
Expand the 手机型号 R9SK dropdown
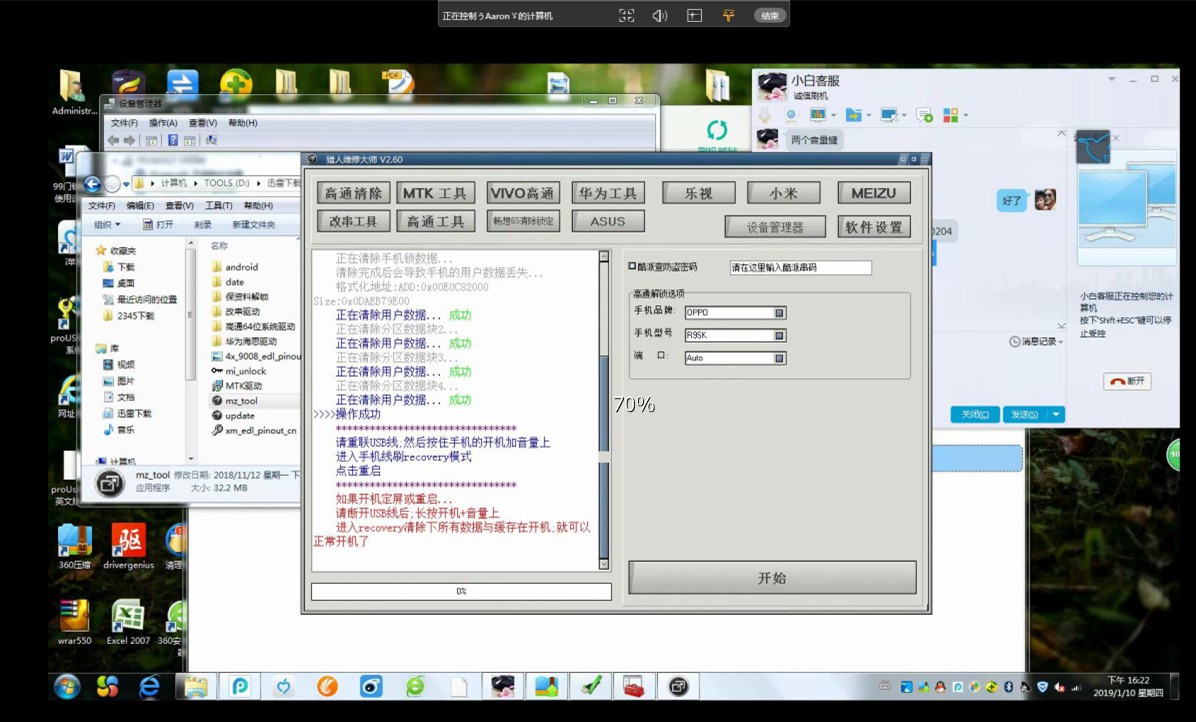pyautogui.click(x=780, y=335)
